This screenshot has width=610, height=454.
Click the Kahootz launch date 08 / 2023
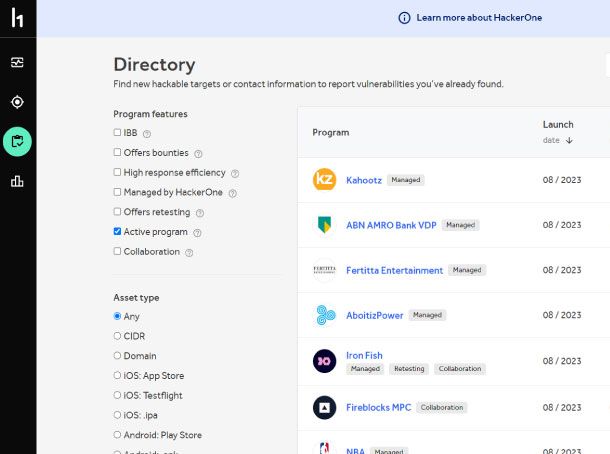click(x=562, y=180)
